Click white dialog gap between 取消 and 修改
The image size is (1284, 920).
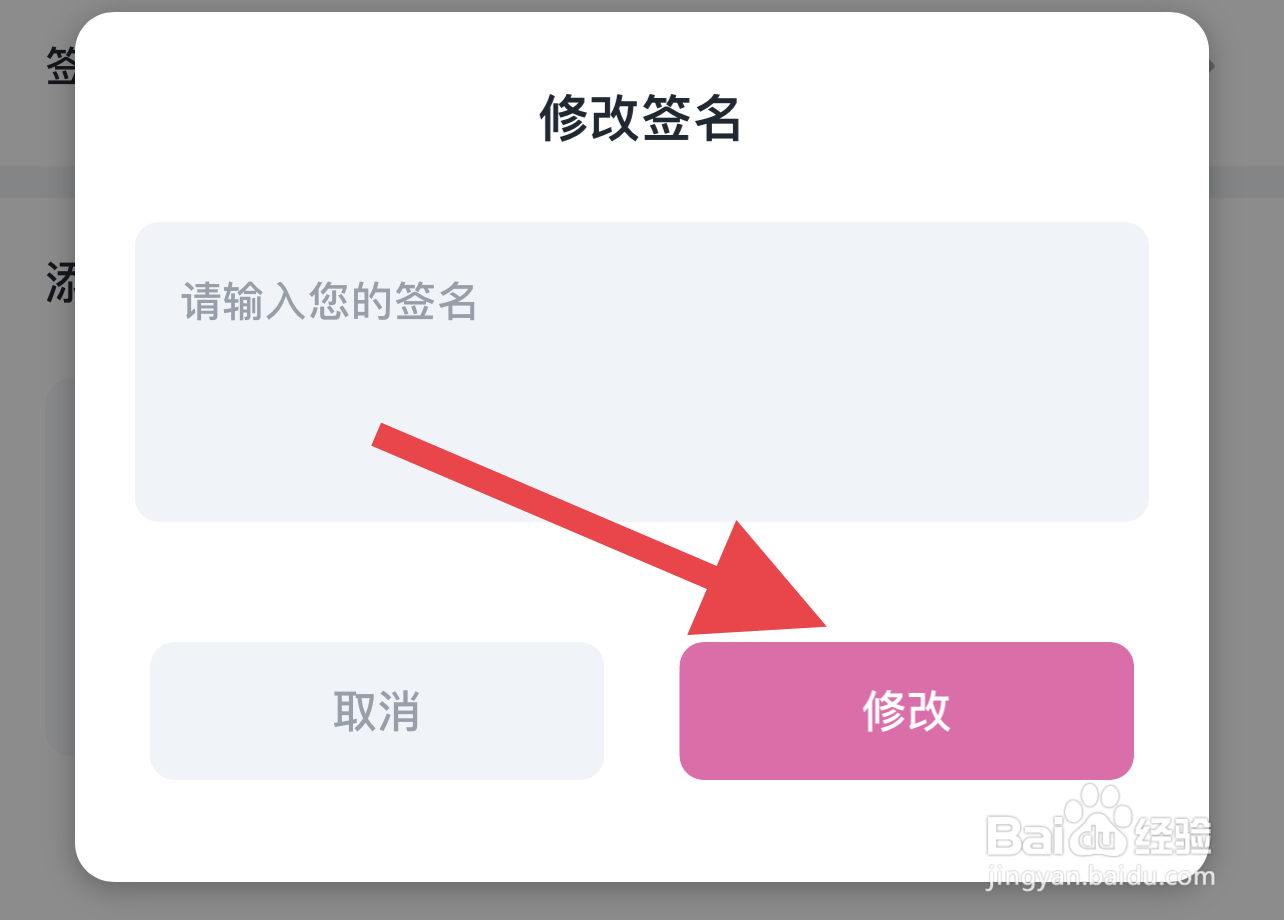[x=641, y=711]
